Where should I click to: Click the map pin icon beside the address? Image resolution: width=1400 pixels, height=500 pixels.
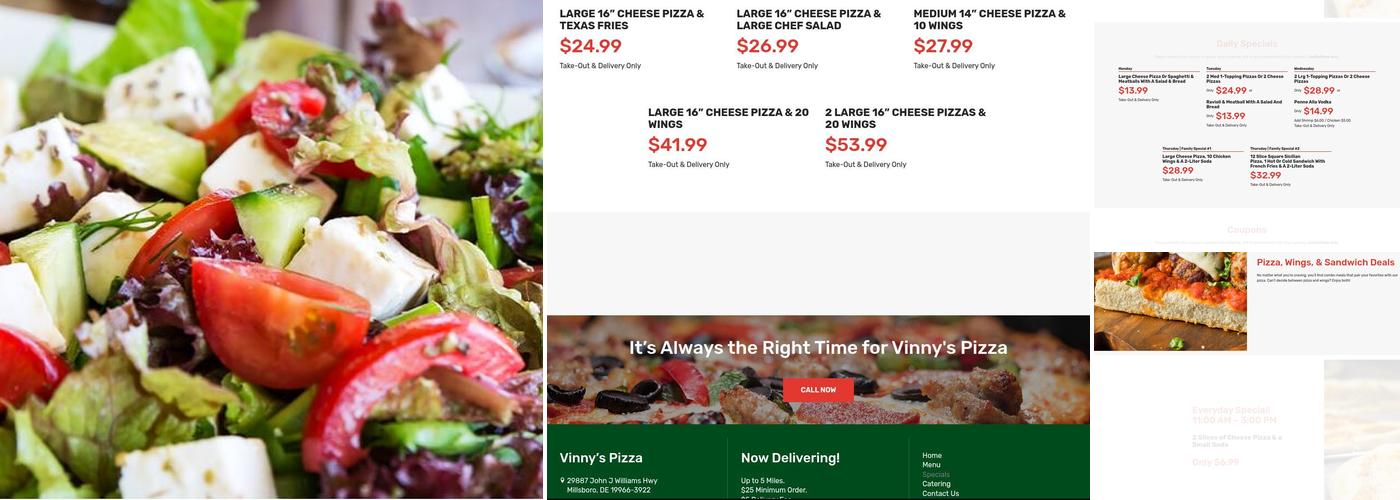pyautogui.click(x=562, y=481)
